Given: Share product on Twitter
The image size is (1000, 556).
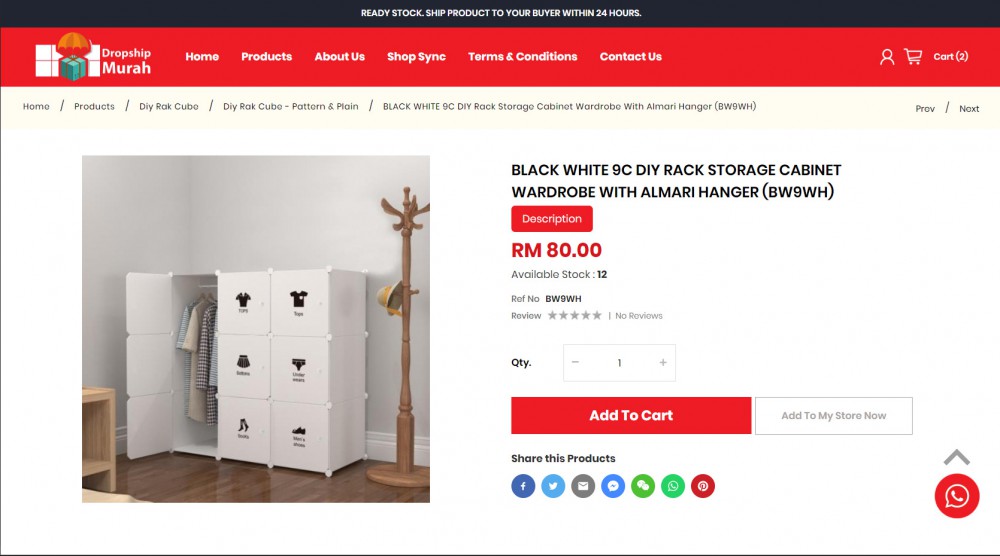Looking at the screenshot, I should coord(553,486).
